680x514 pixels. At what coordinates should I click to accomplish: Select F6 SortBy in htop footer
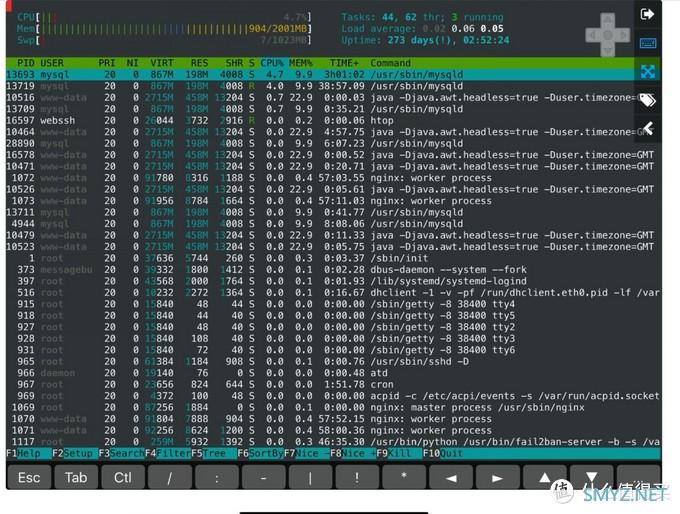[260, 453]
